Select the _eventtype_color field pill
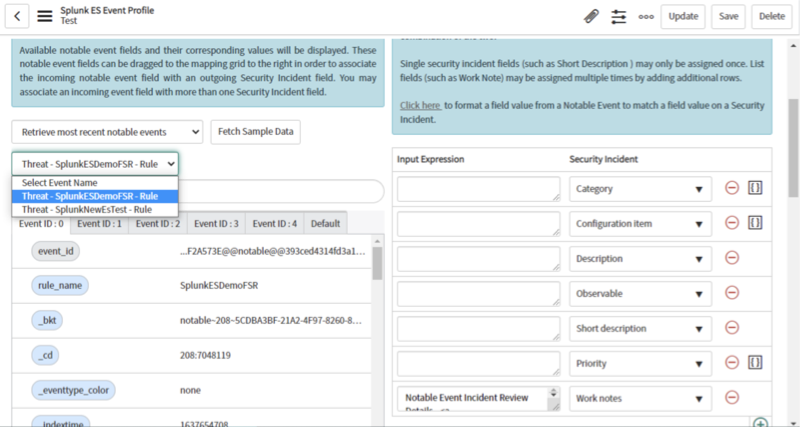 pos(73,390)
